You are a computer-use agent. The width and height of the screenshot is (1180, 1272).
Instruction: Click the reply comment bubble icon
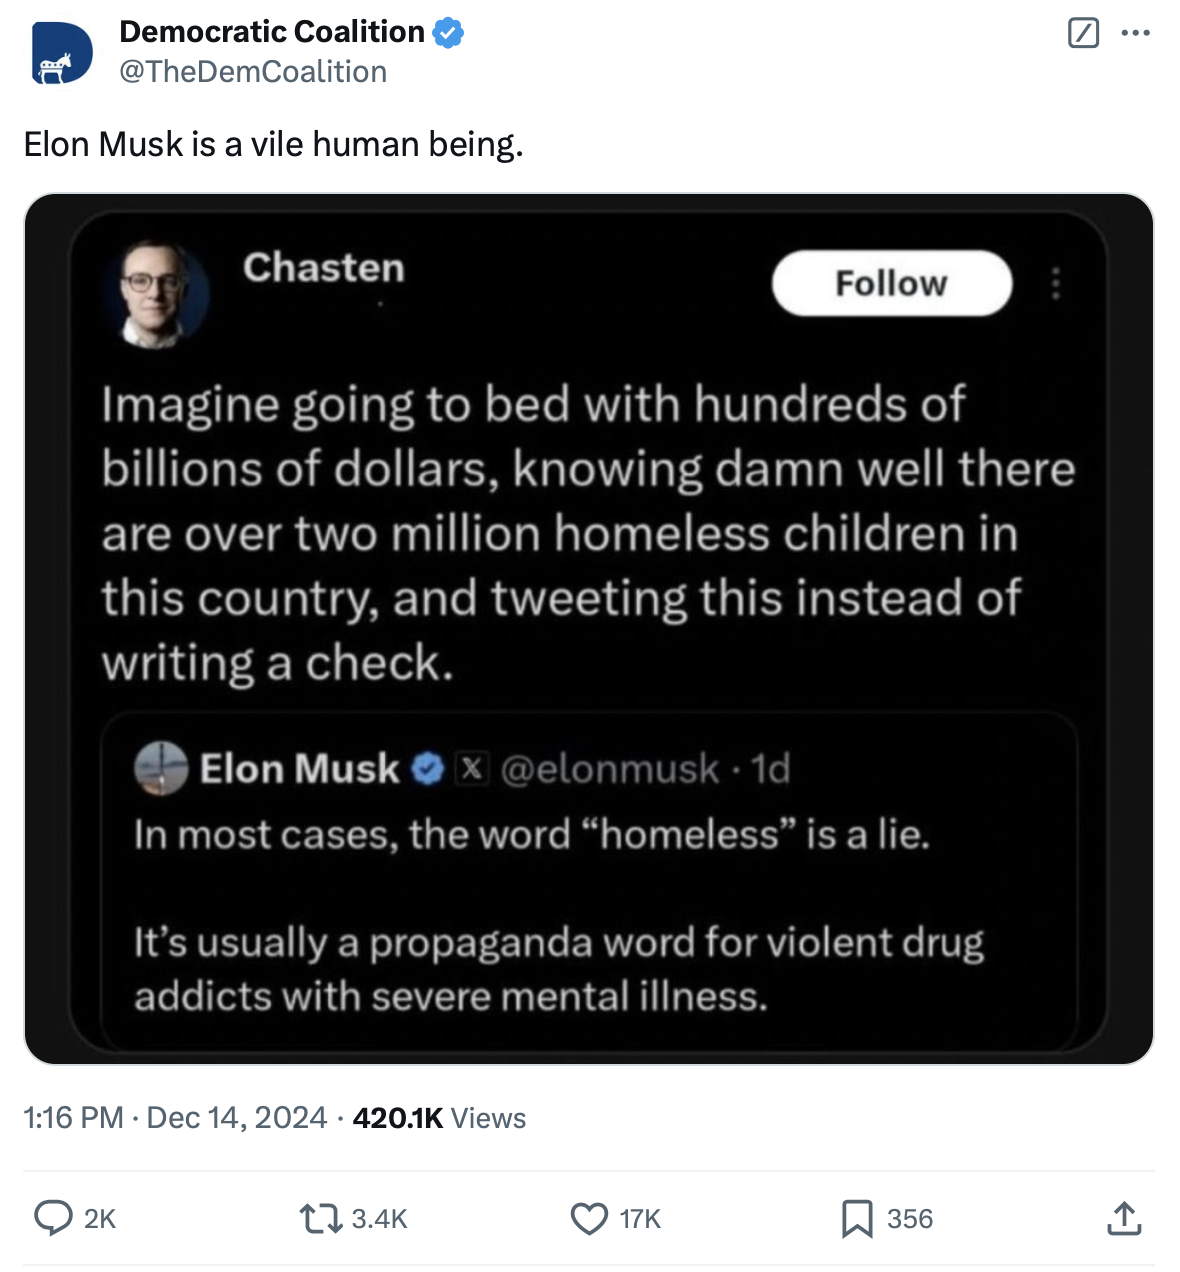pyautogui.click(x=53, y=1218)
